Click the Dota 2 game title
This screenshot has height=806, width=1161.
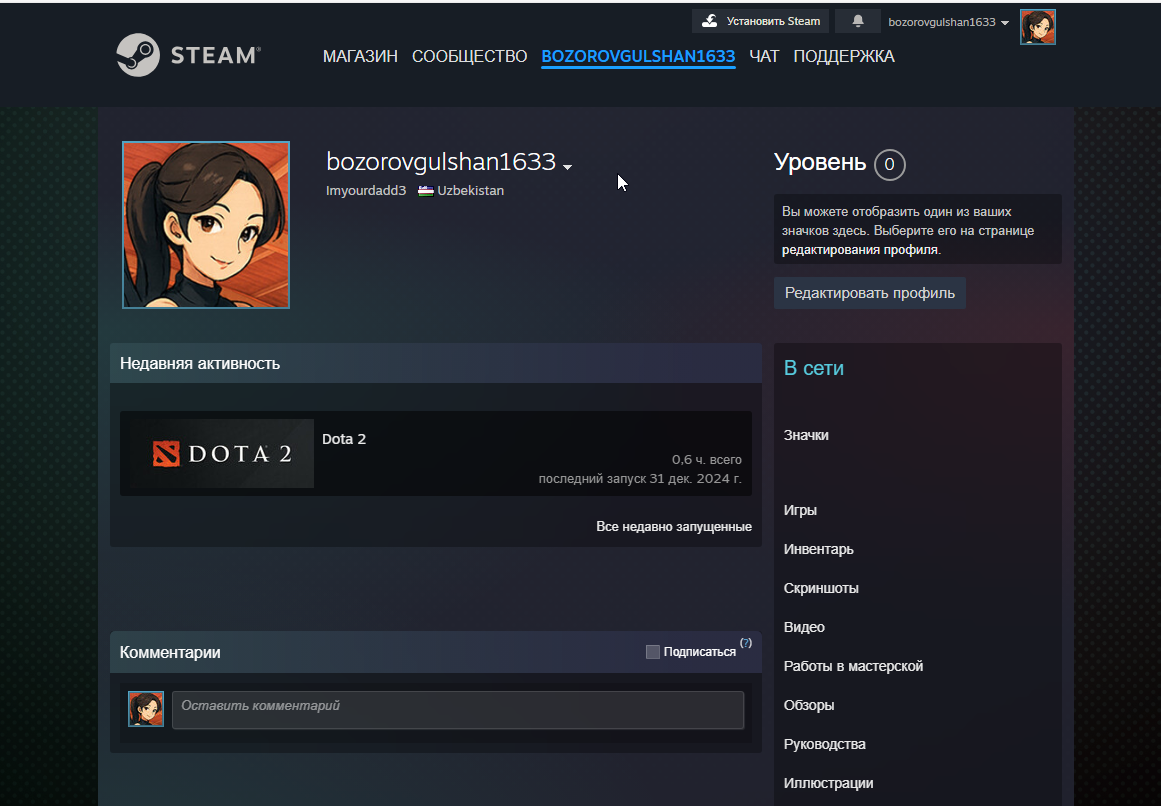[x=344, y=439]
